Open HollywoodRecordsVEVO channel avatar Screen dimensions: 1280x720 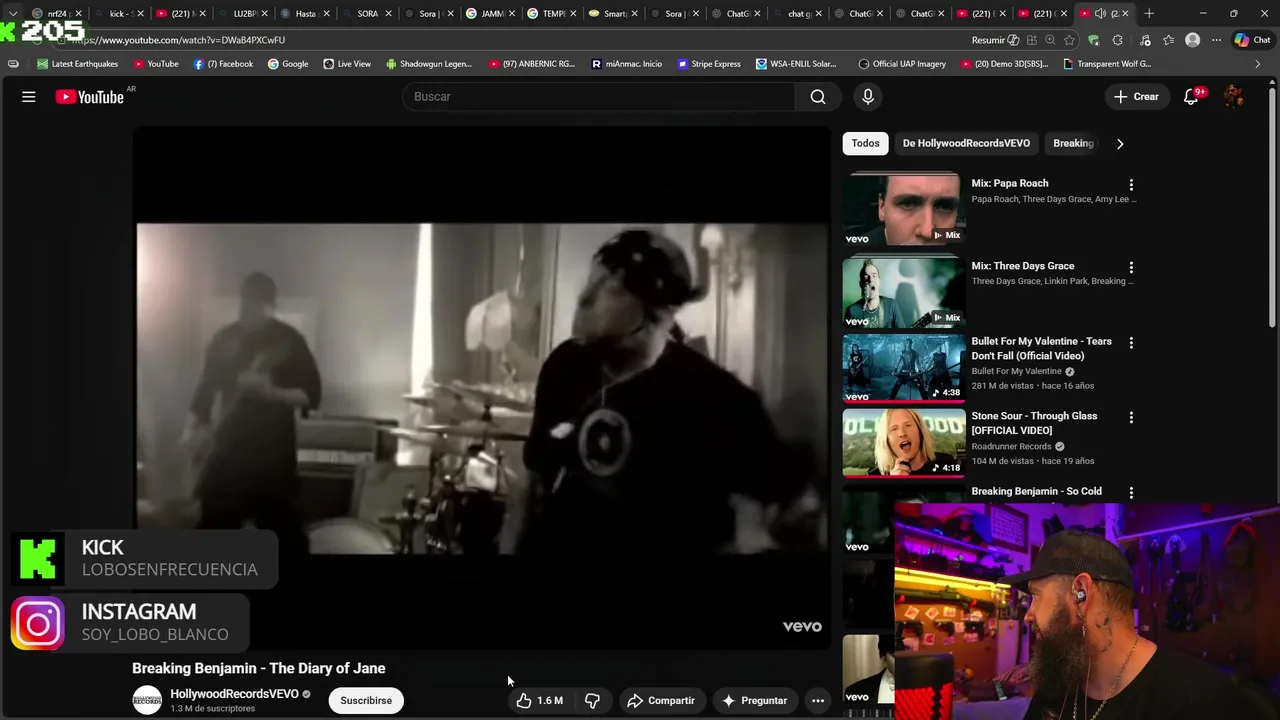[x=147, y=701]
